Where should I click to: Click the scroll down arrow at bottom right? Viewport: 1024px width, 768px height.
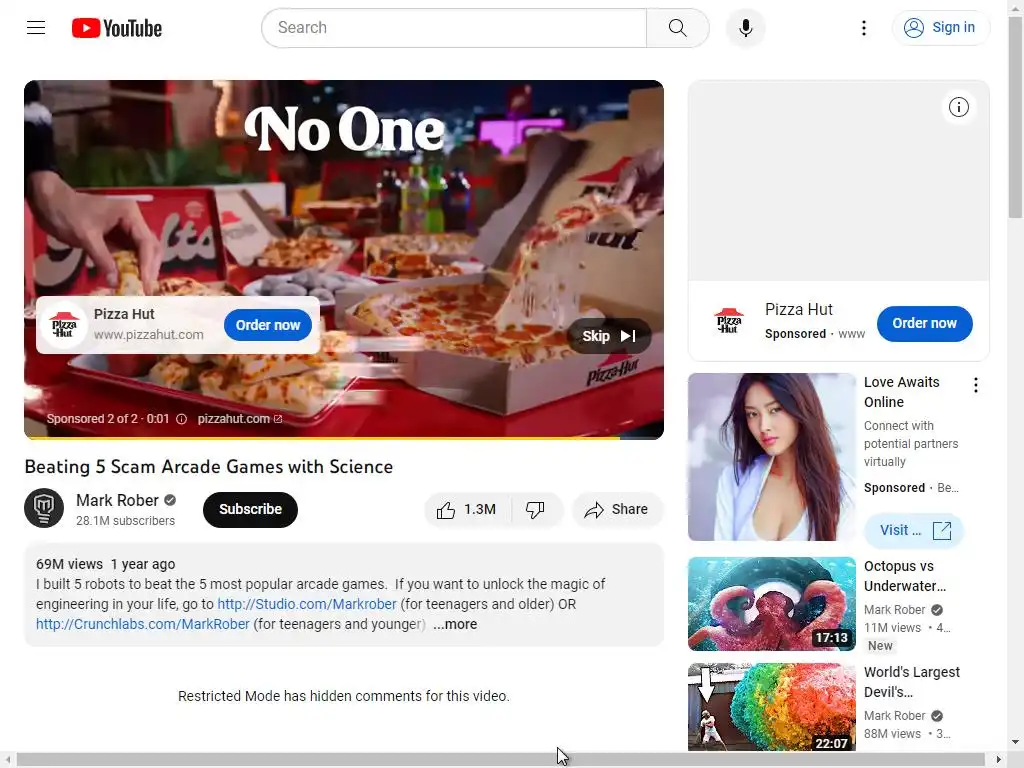(1015, 742)
